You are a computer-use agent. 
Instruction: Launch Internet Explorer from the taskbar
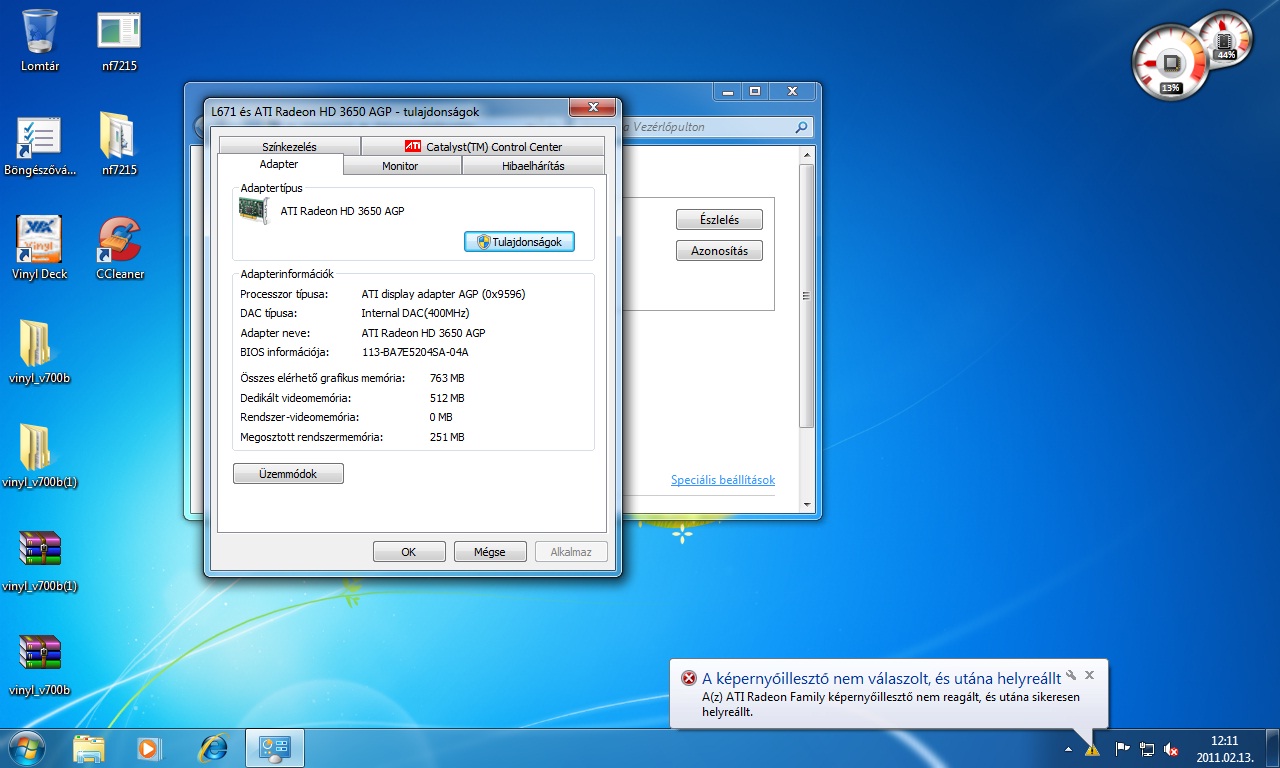pyautogui.click(x=212, y=747)
